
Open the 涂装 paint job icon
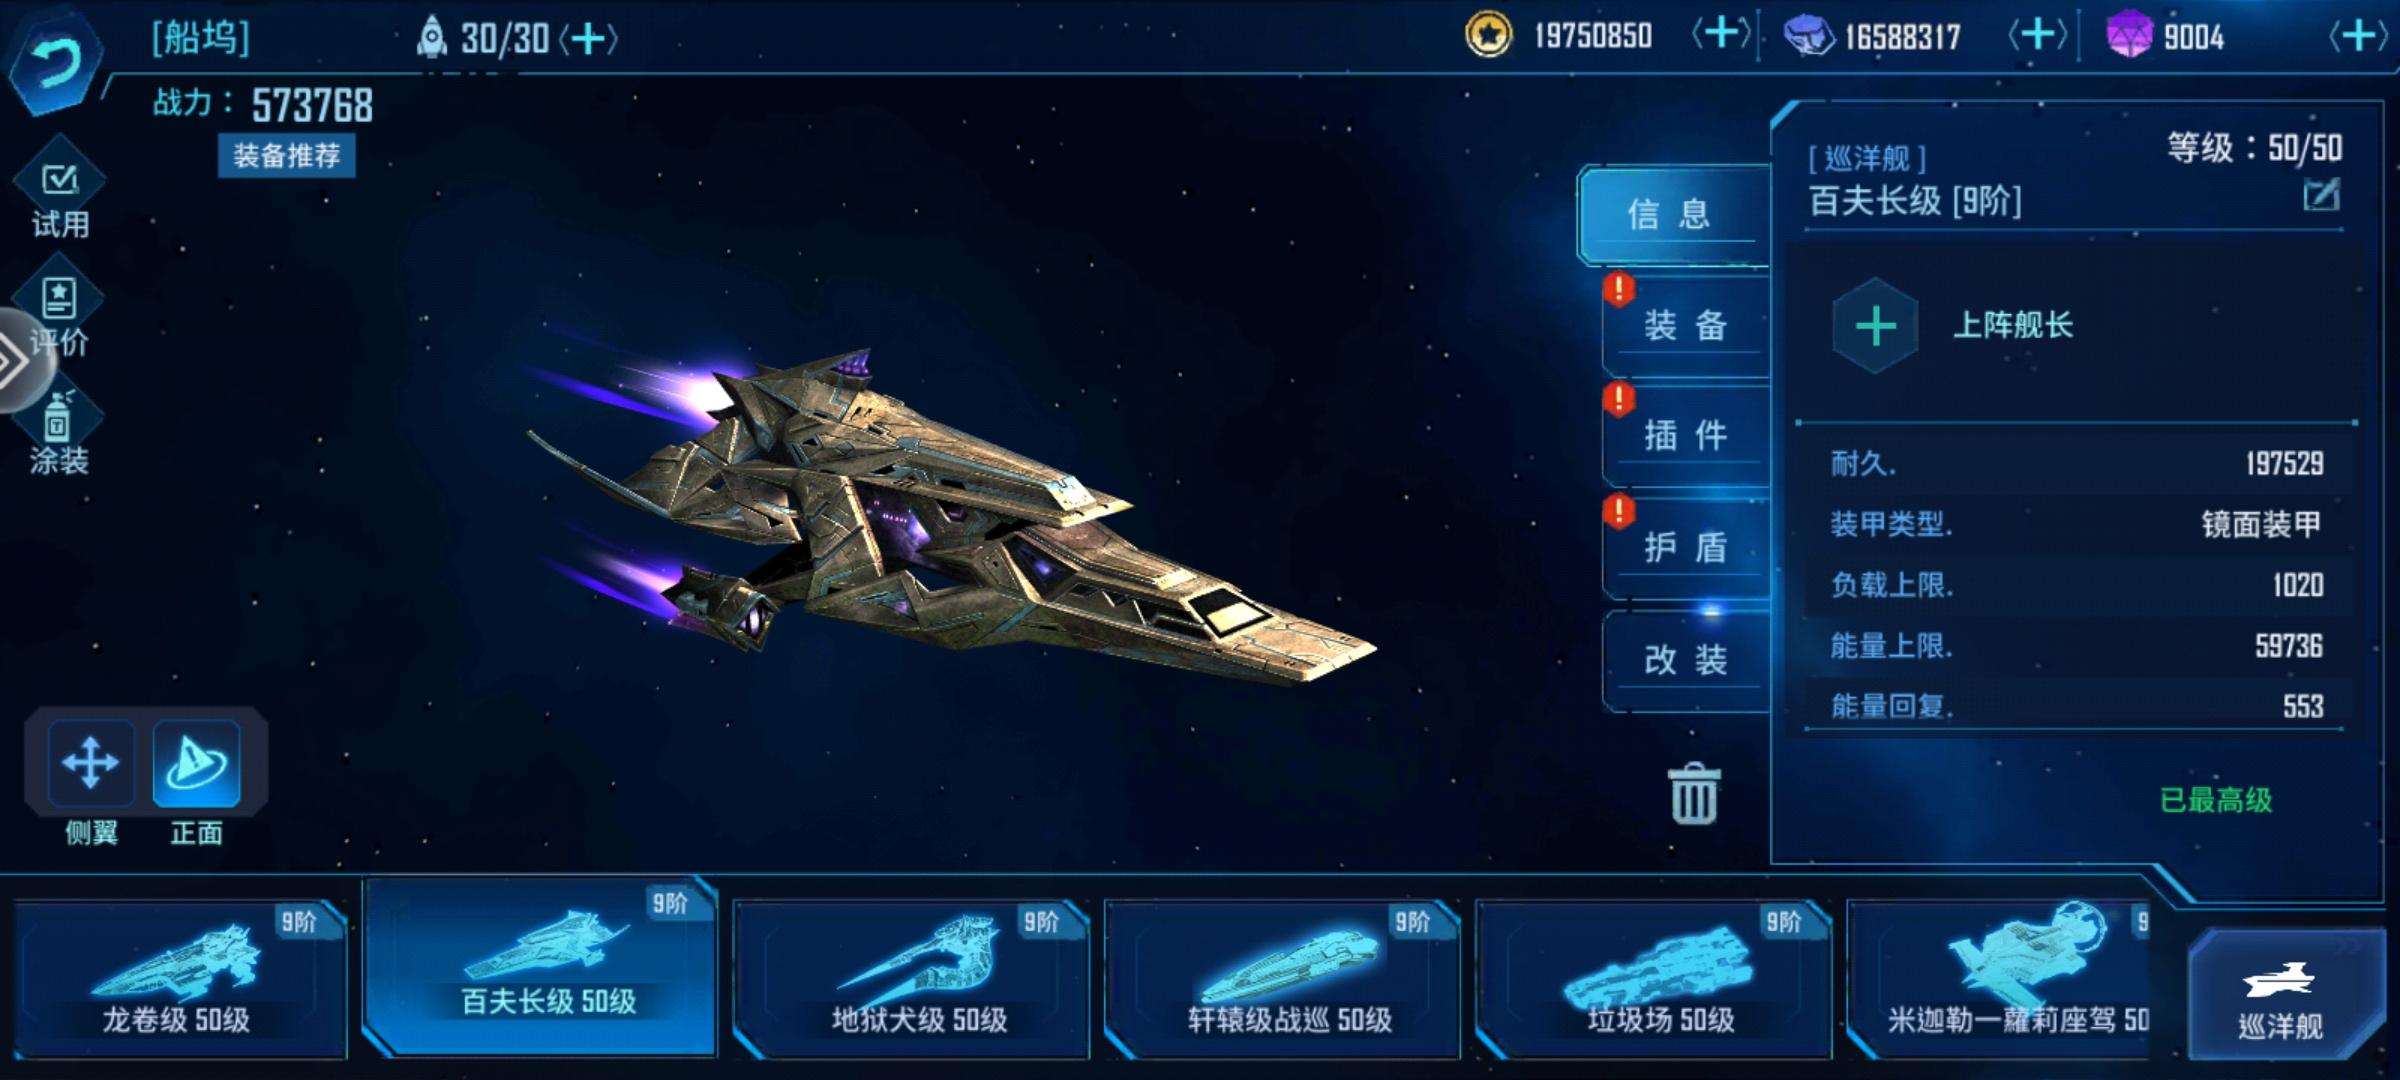pyautogui.click(x=58, y=430)
